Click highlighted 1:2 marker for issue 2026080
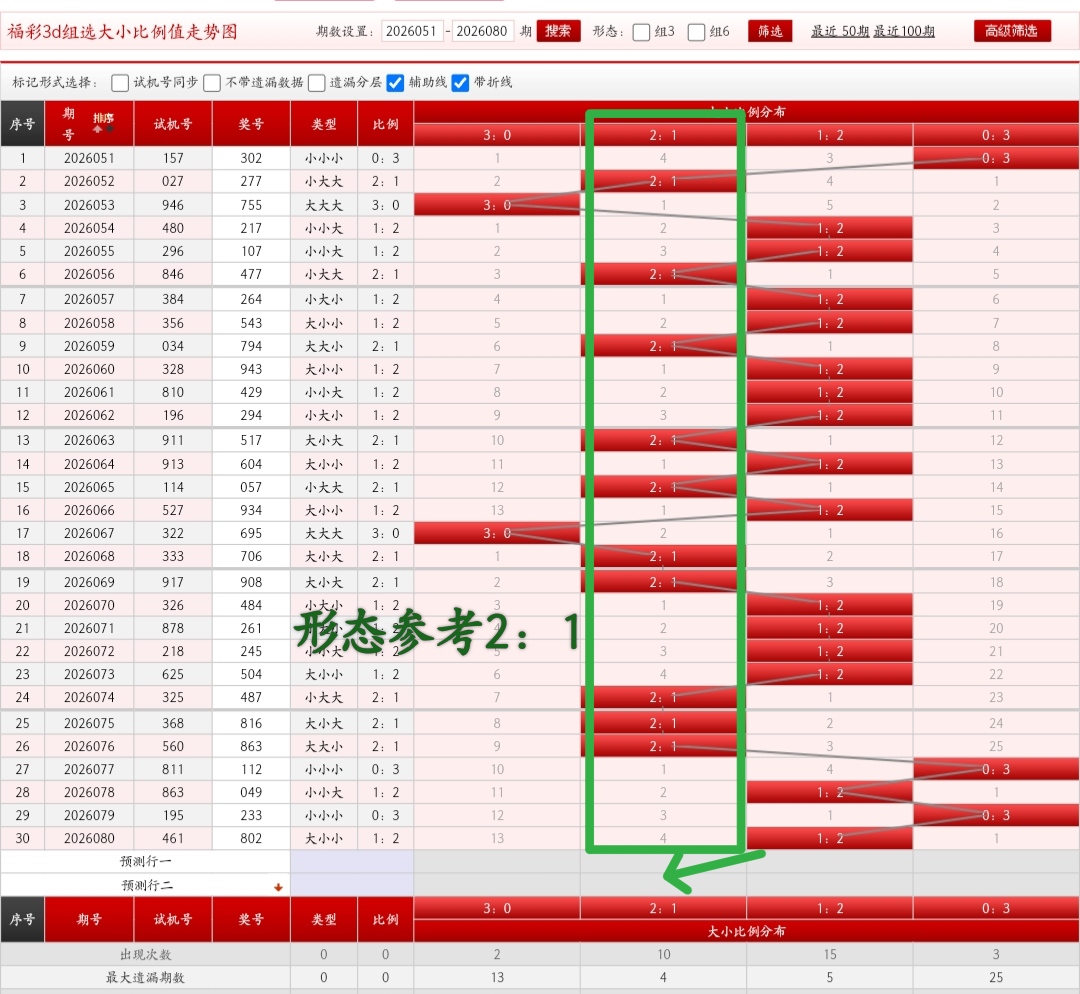 pyautogui.click(x=830, y=839)
